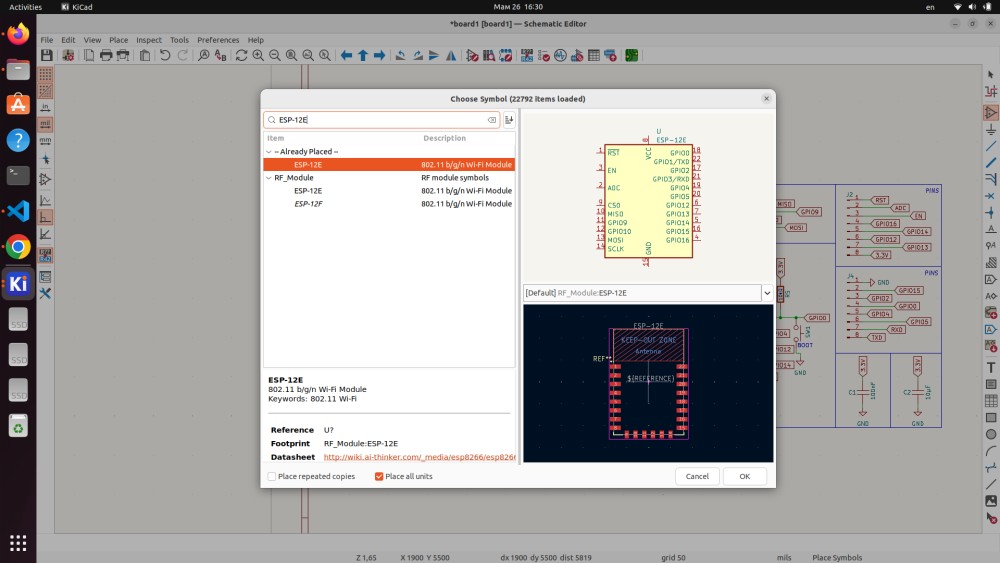Switch units to millimeters
Image resolution: width=1000 pixels, height=563 pixels.
point(45,141)
